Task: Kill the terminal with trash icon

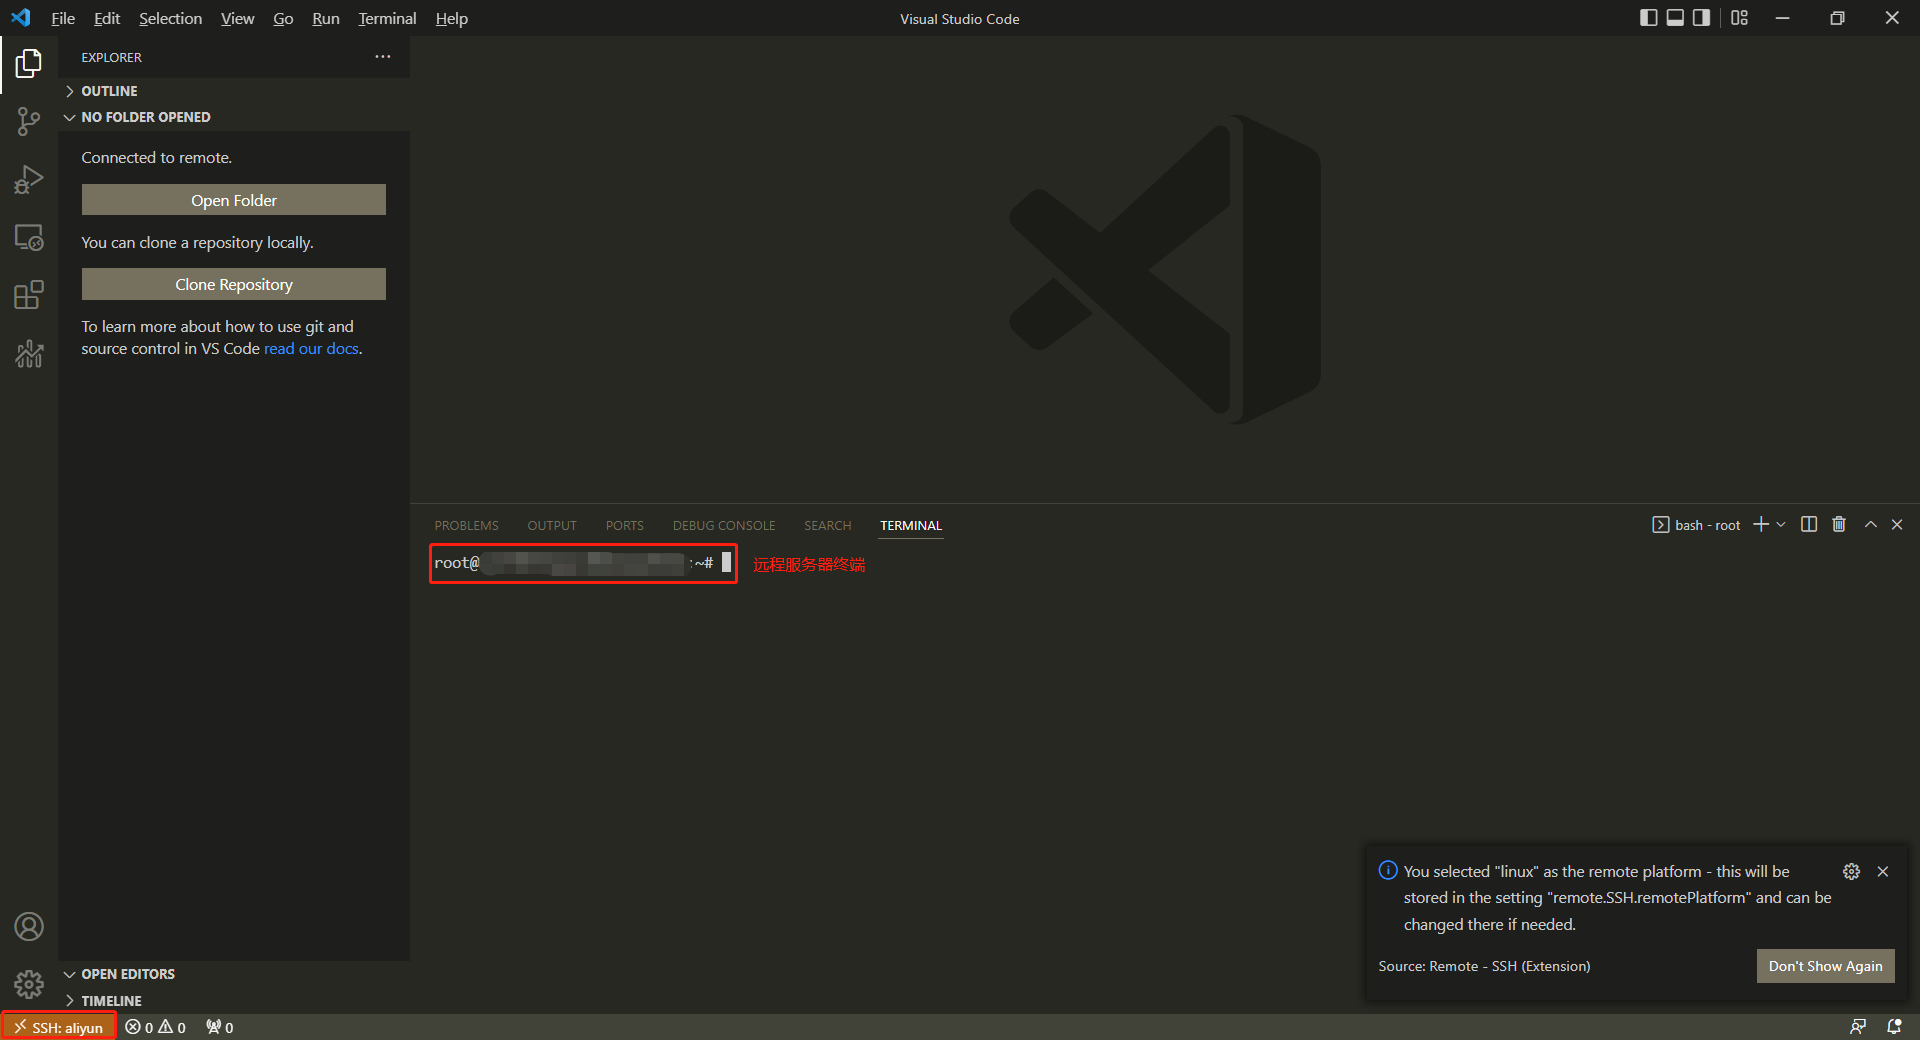Action: [1838, 525]
